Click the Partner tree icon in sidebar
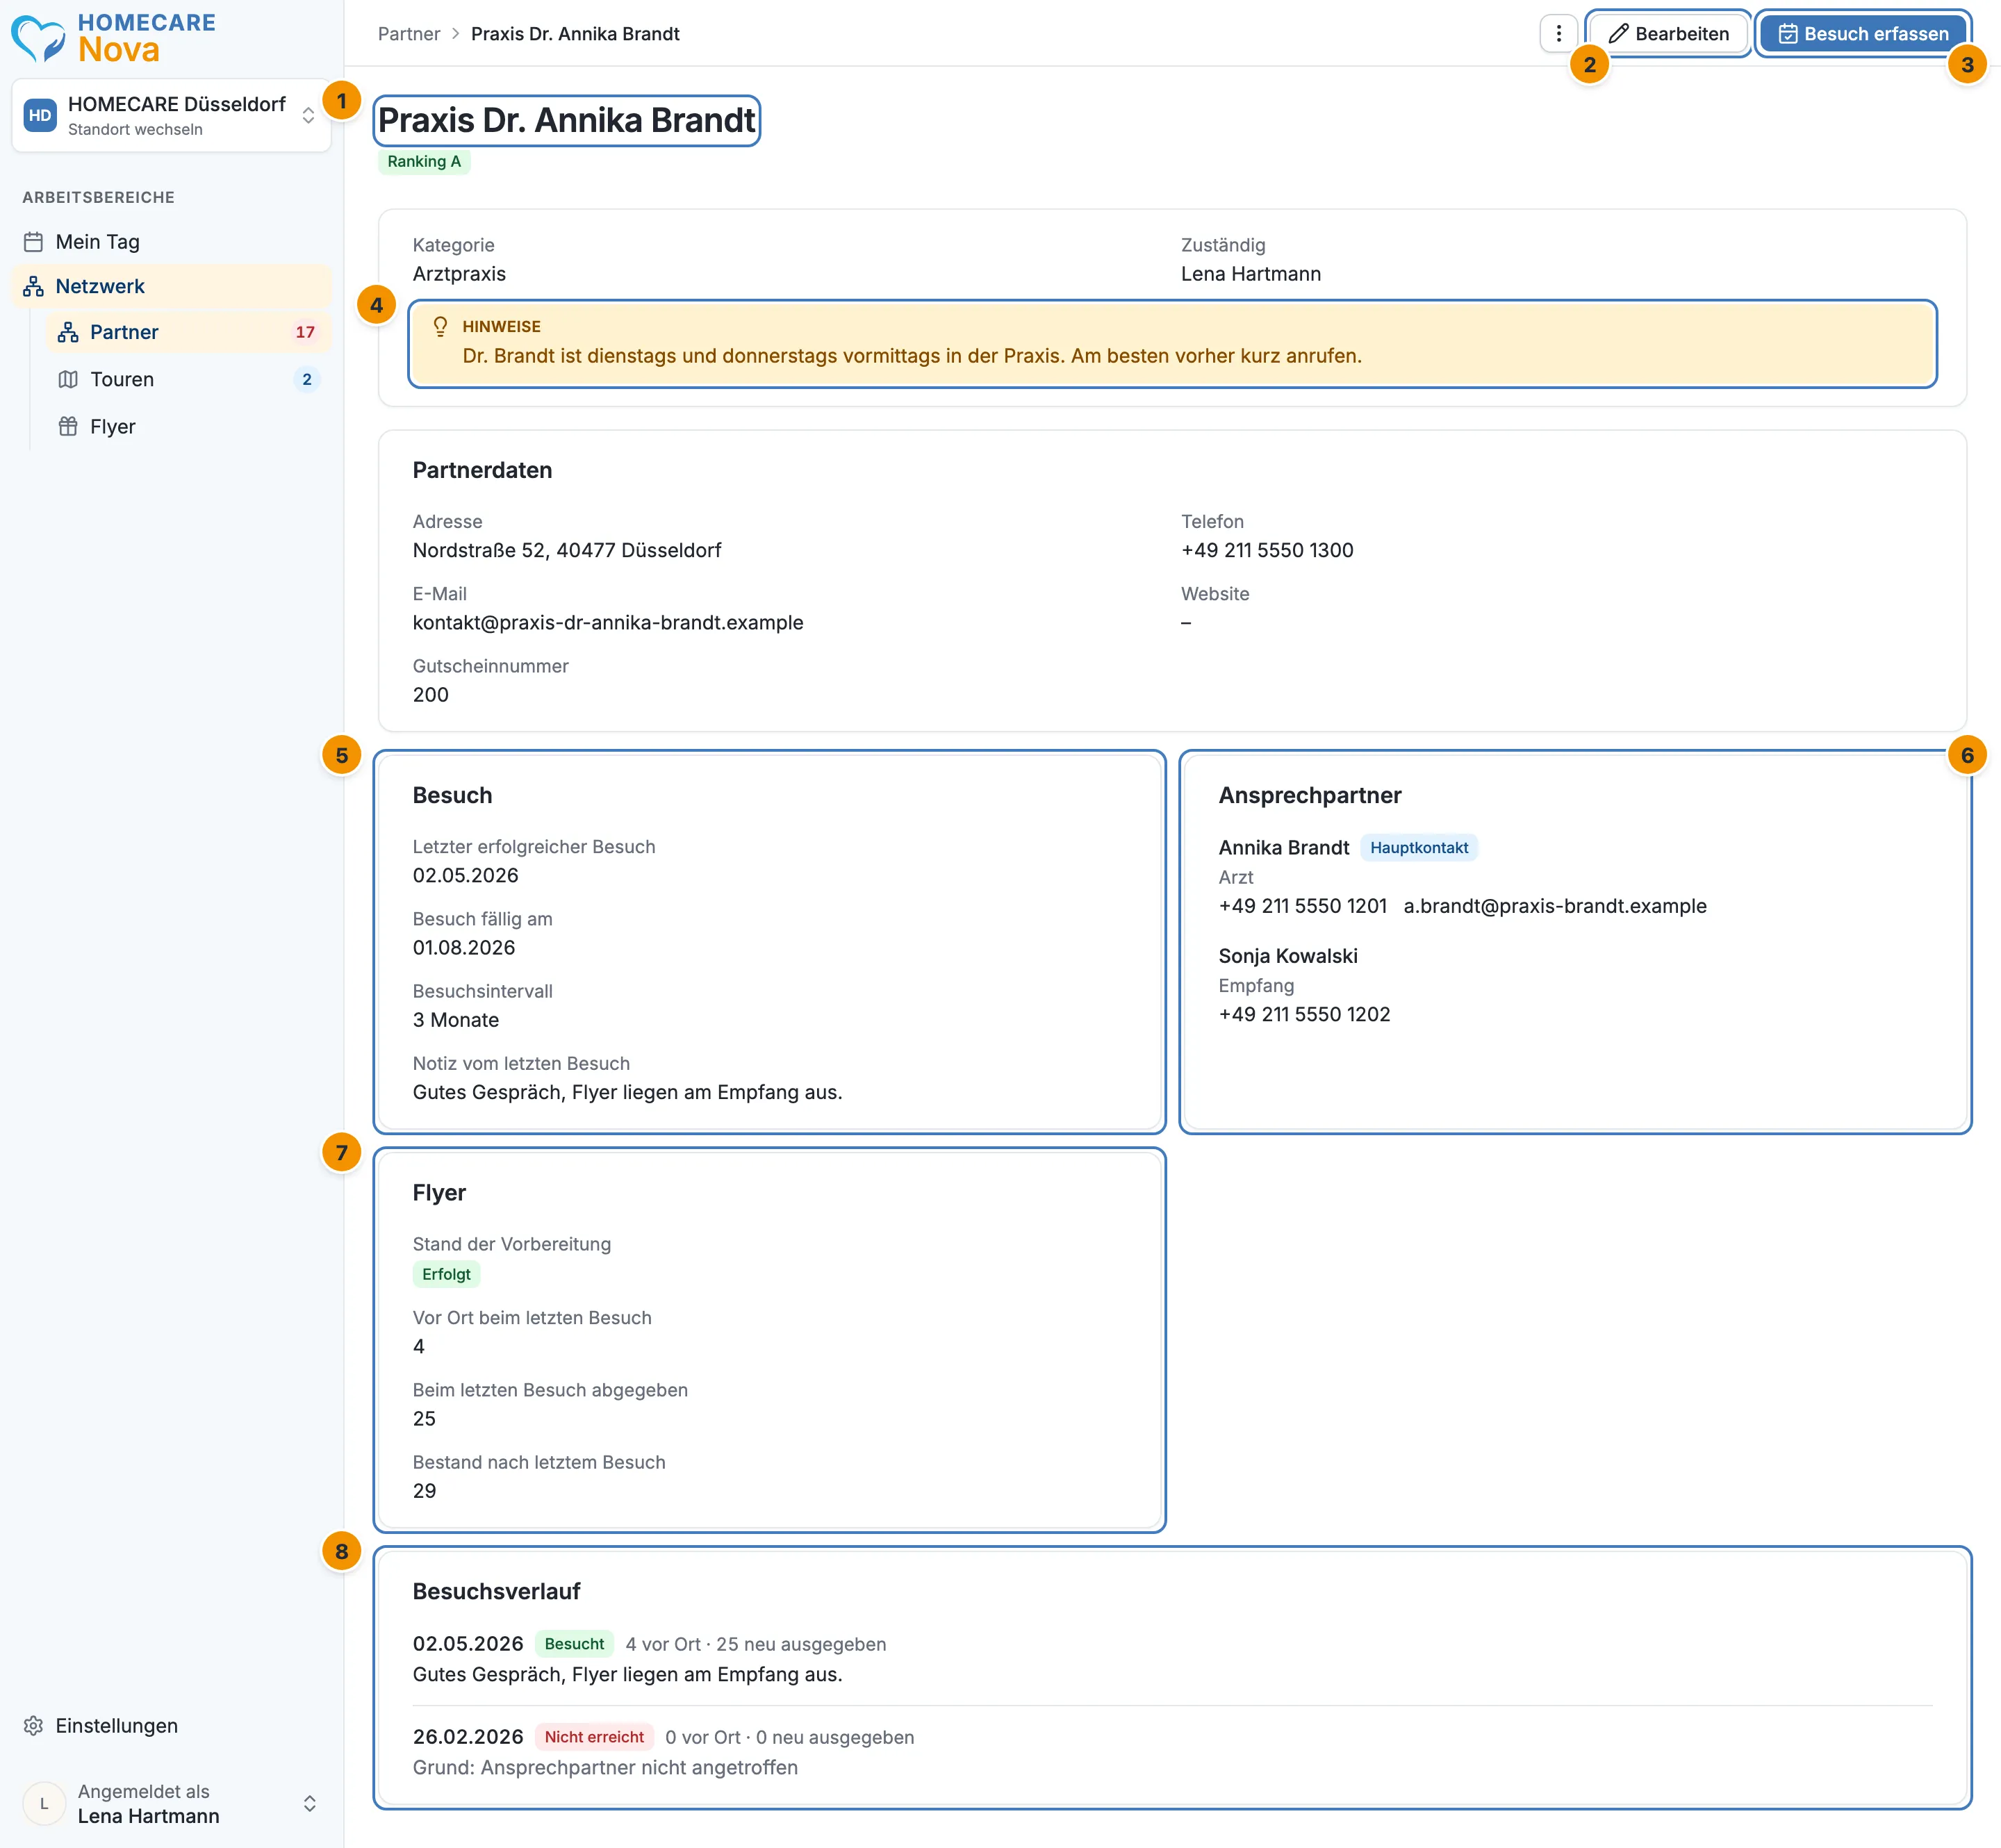 (68, 332)
